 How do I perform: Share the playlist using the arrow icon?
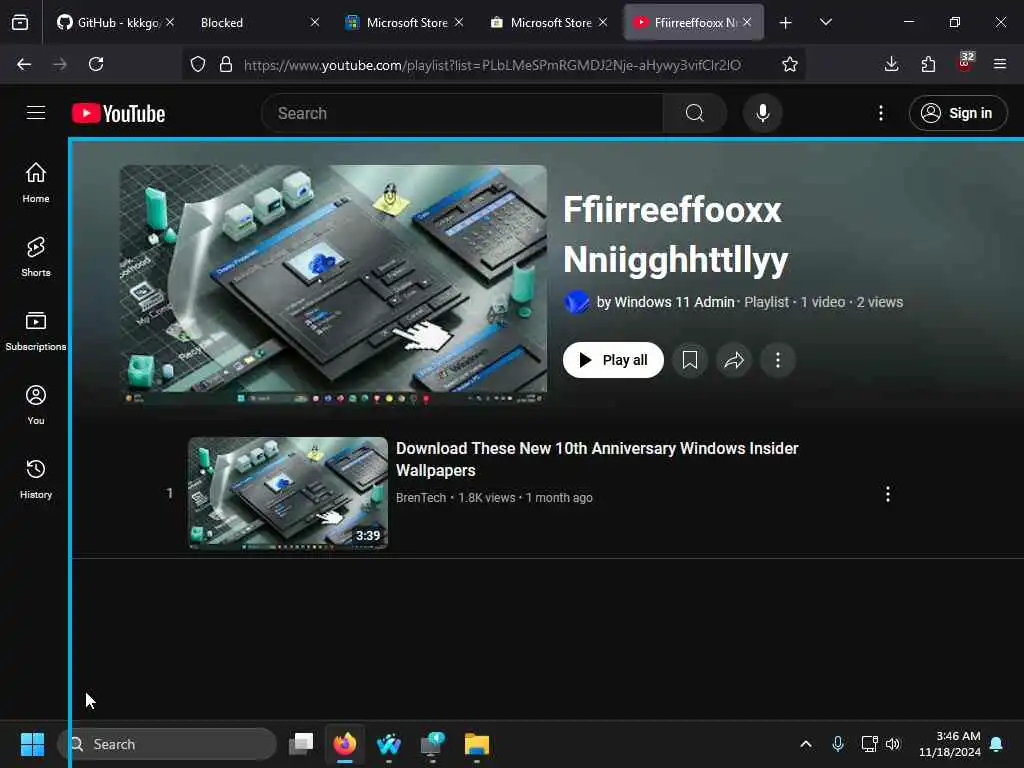733,360
